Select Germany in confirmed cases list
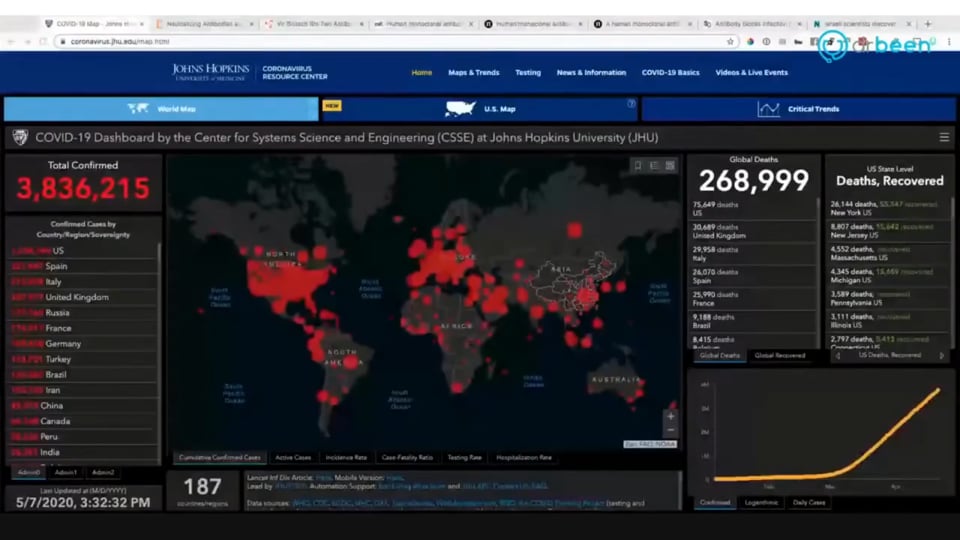Image resolution: width=960 pixels, height=540 pixels. click(x=83, y=343)
